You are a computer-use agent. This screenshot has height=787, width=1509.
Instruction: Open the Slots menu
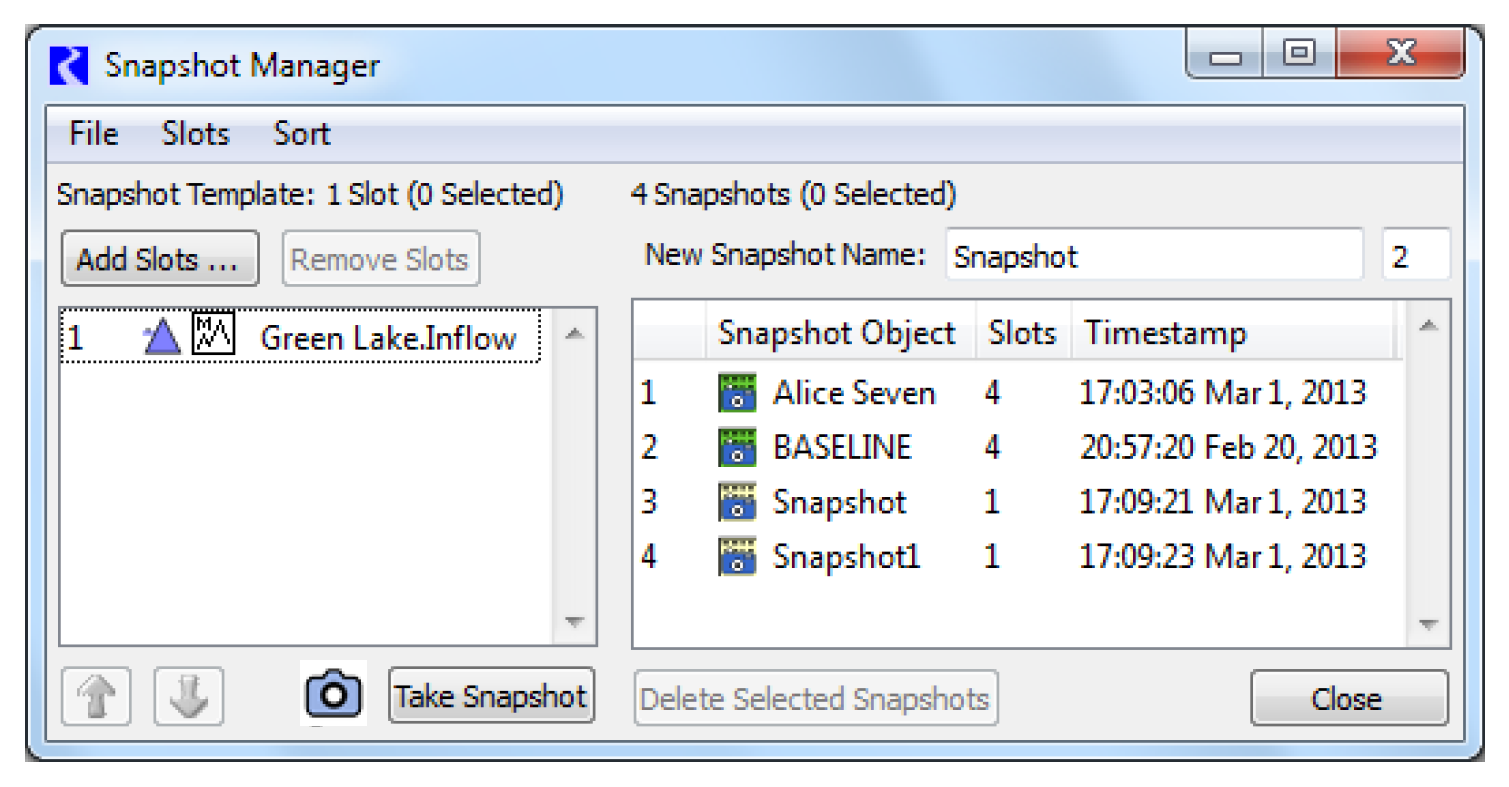point(195,134)
